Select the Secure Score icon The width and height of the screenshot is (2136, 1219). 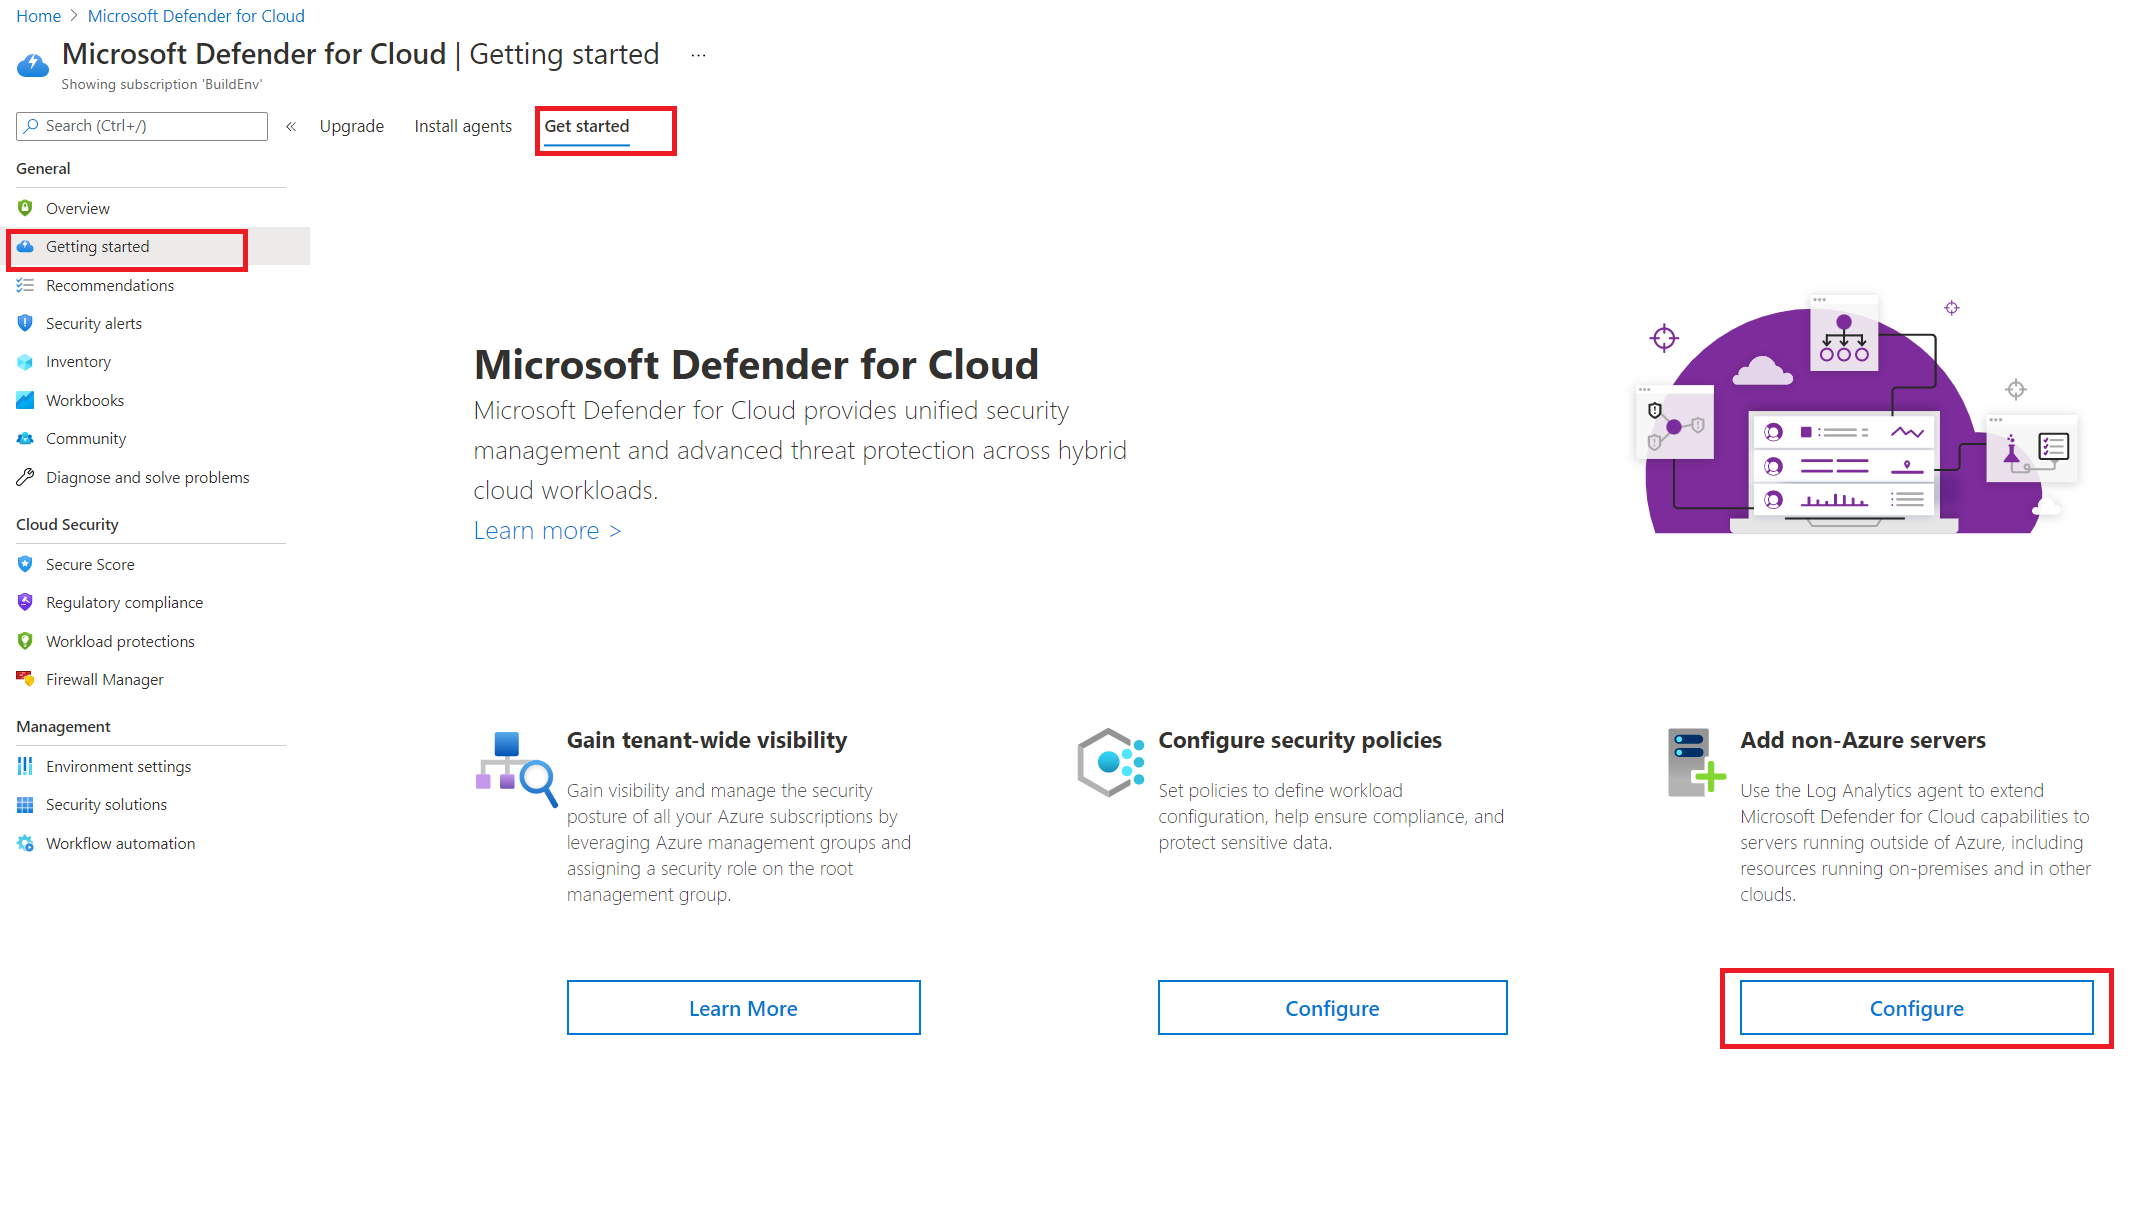coord(25,564)
